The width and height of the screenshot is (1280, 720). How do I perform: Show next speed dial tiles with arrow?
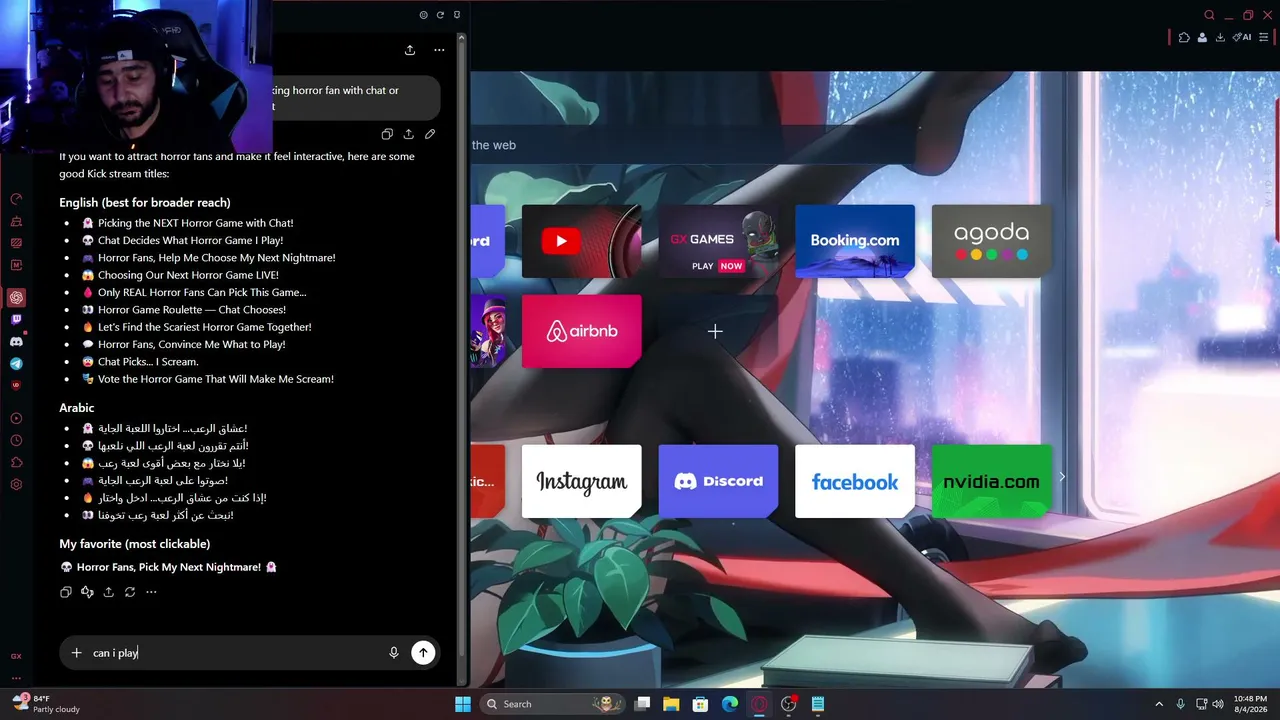click(x=1062, y=477)
